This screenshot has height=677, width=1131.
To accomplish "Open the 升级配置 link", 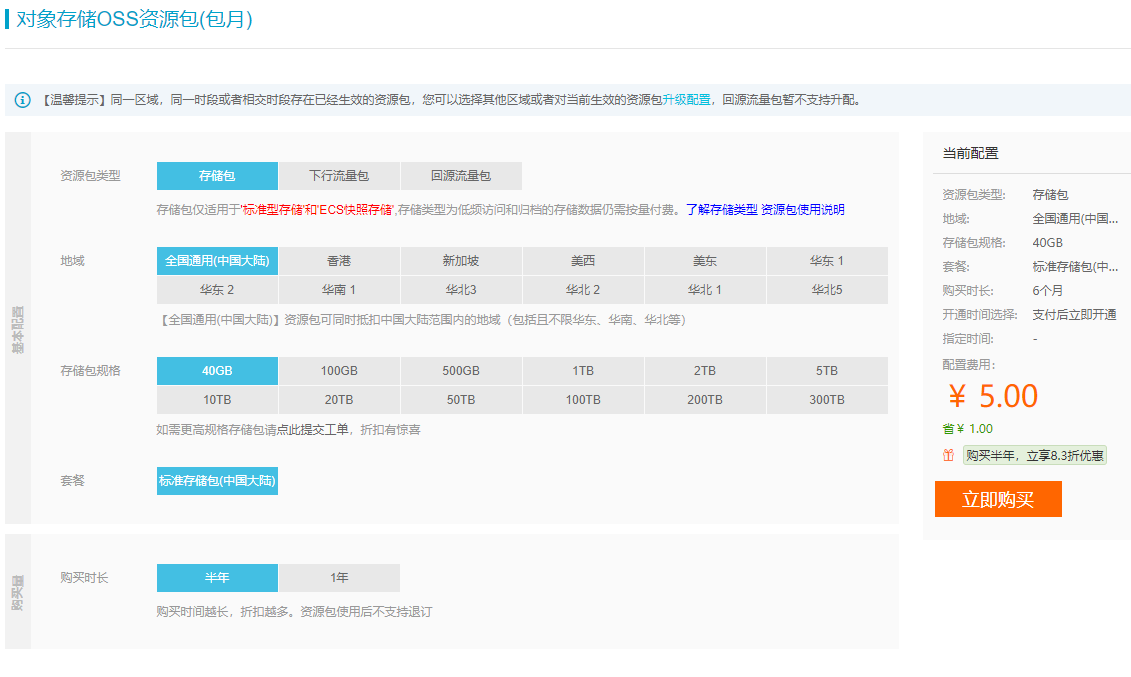I will (687, 100).
